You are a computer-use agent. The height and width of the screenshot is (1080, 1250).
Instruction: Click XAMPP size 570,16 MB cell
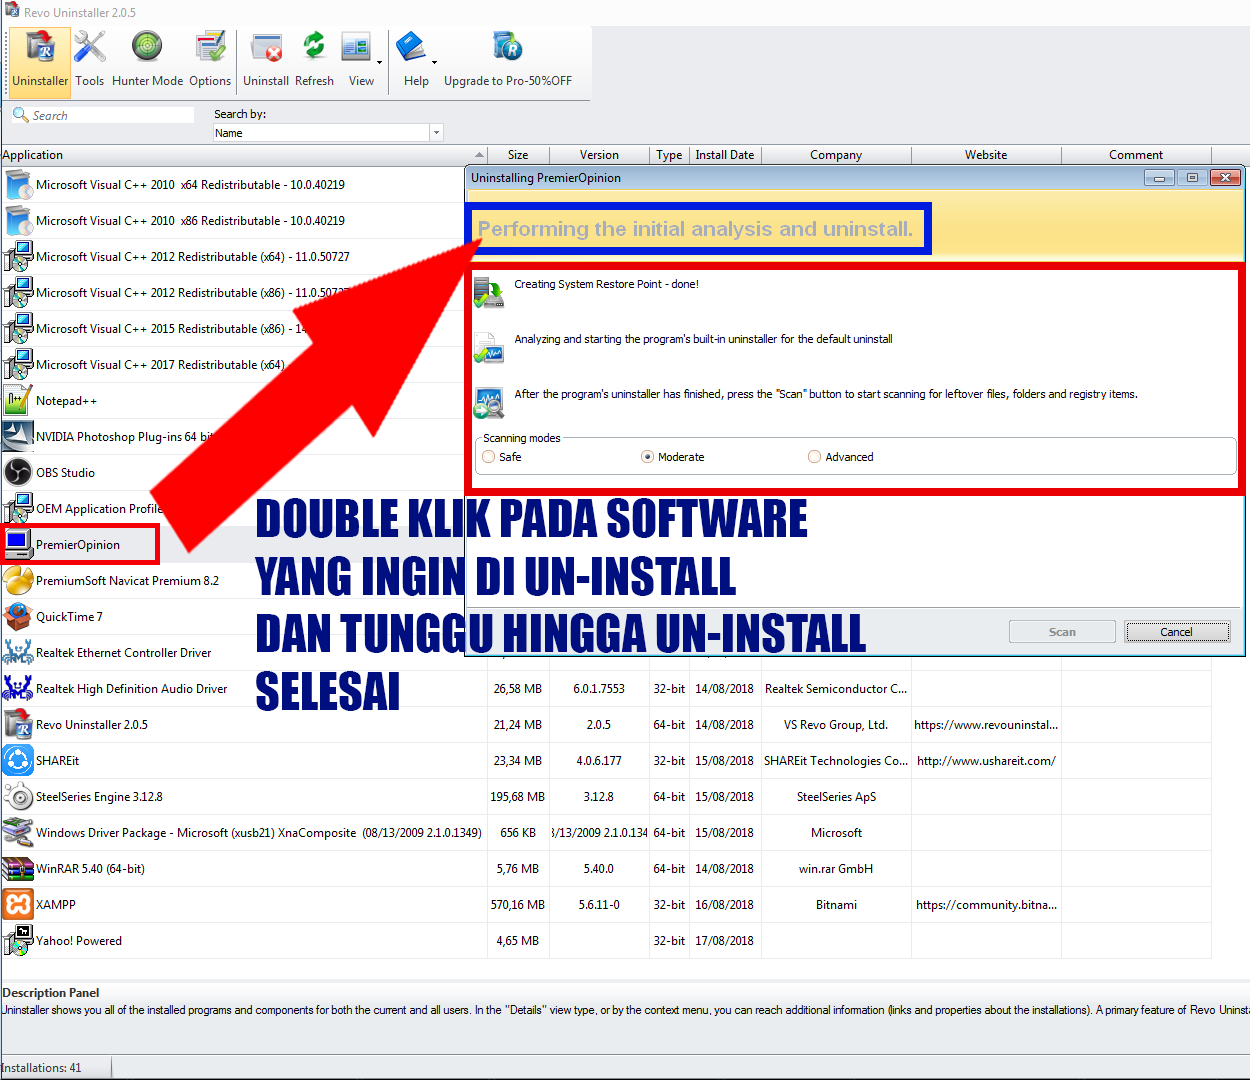(x=518, y=905)
